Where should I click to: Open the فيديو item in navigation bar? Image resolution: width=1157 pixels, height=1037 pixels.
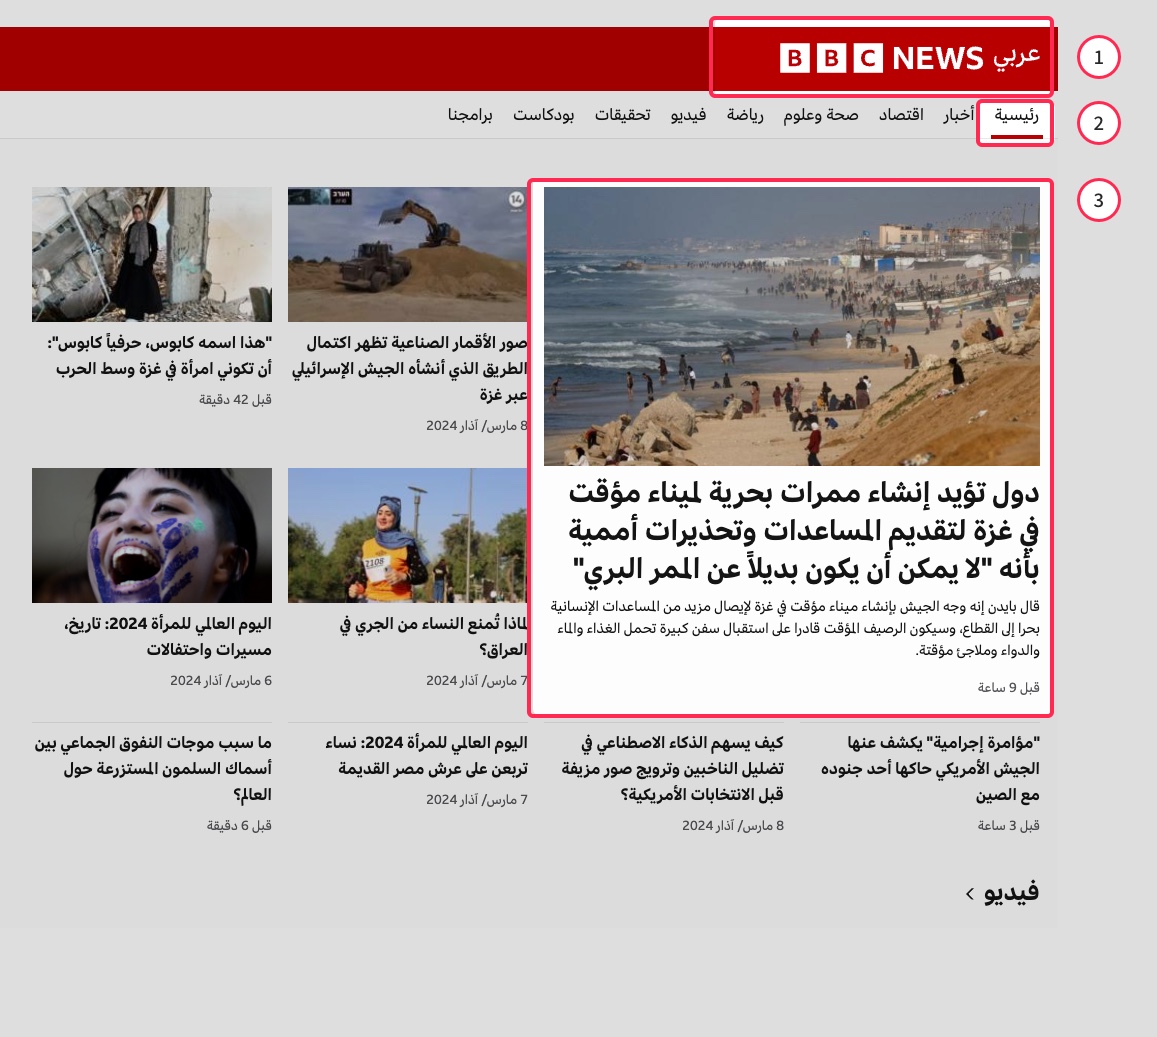(x=688, y=115)
